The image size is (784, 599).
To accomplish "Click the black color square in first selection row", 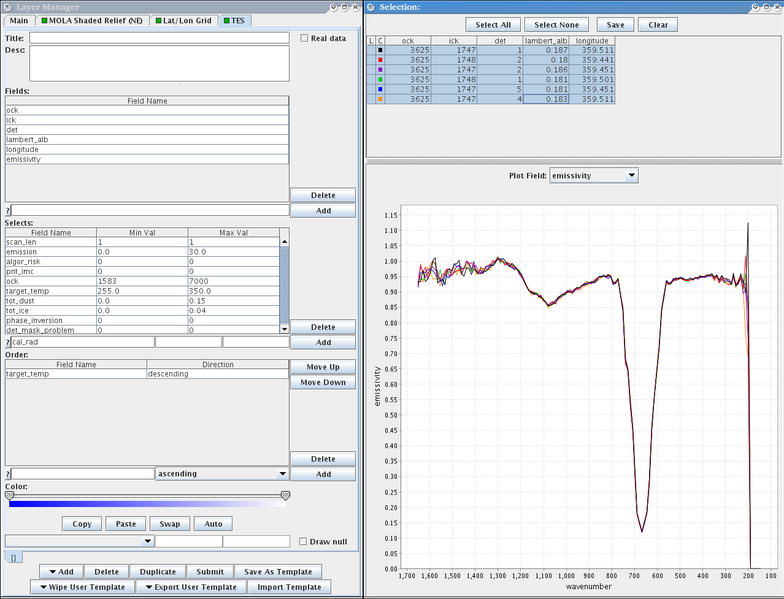I will (x=380, y=50).
